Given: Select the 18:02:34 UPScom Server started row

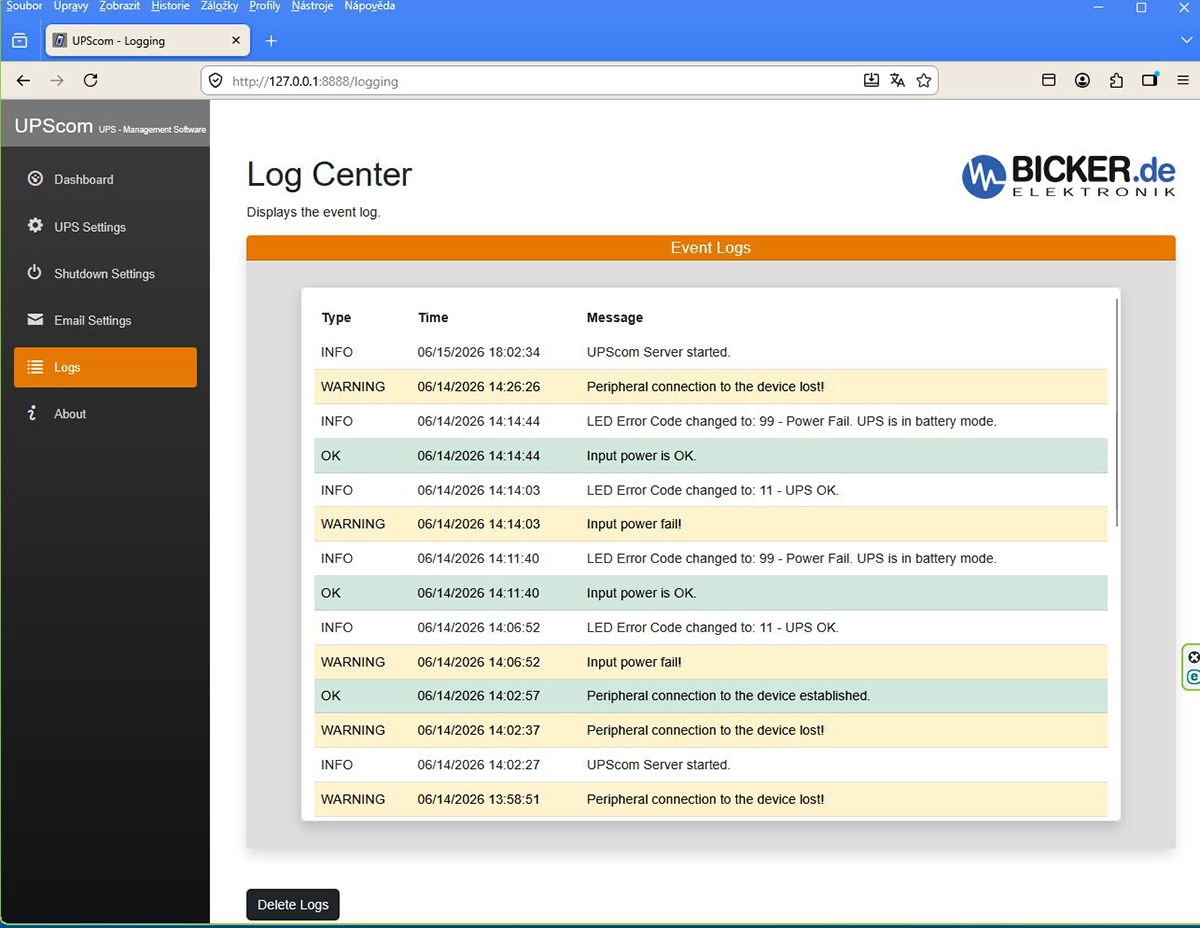Looking at the screenshot, I should click(710, 352).
